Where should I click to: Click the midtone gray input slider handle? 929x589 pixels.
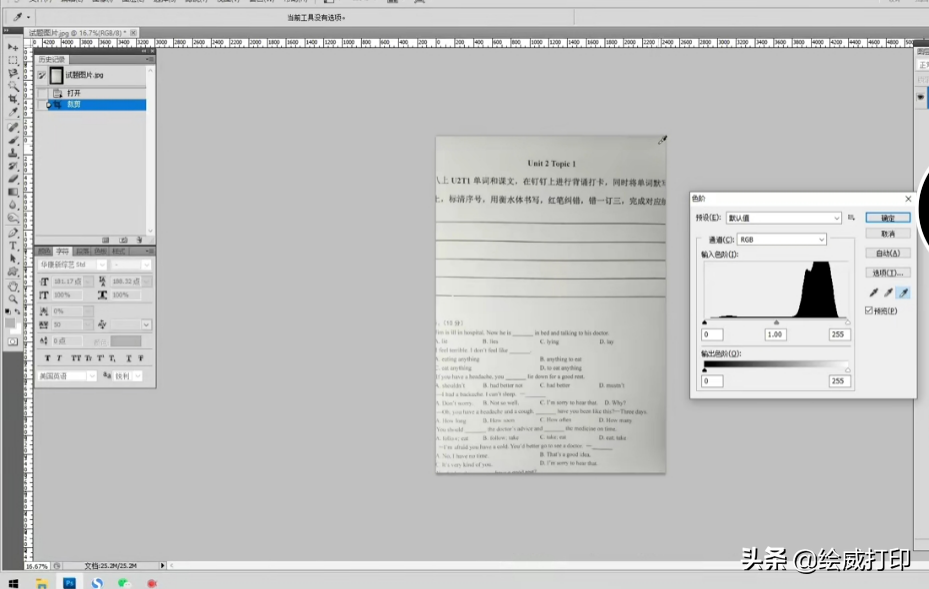(x=776, y=322)
